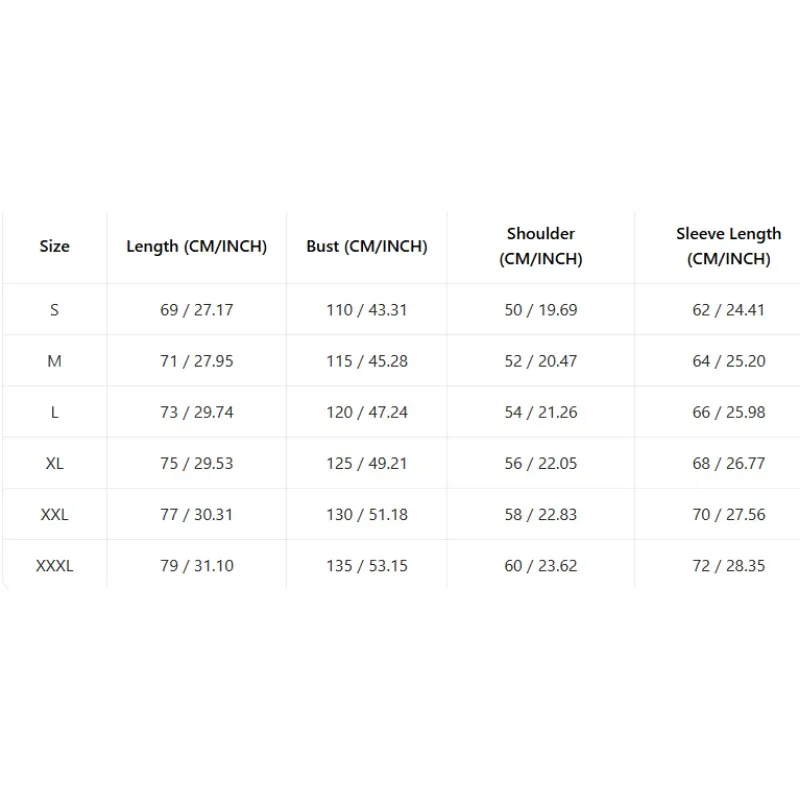Click the Sleeve Length (CM/INCH) header

point(729,246)
